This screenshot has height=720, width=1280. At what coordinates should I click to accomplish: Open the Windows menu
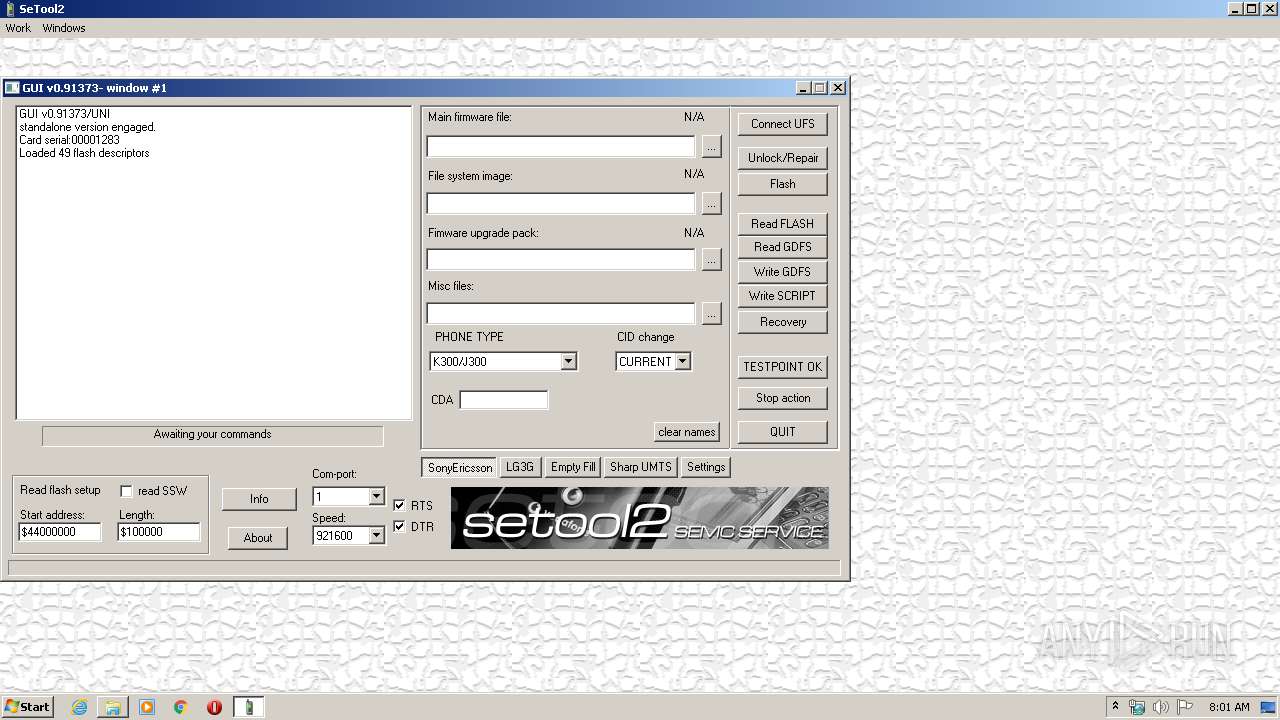click(64, 28)
